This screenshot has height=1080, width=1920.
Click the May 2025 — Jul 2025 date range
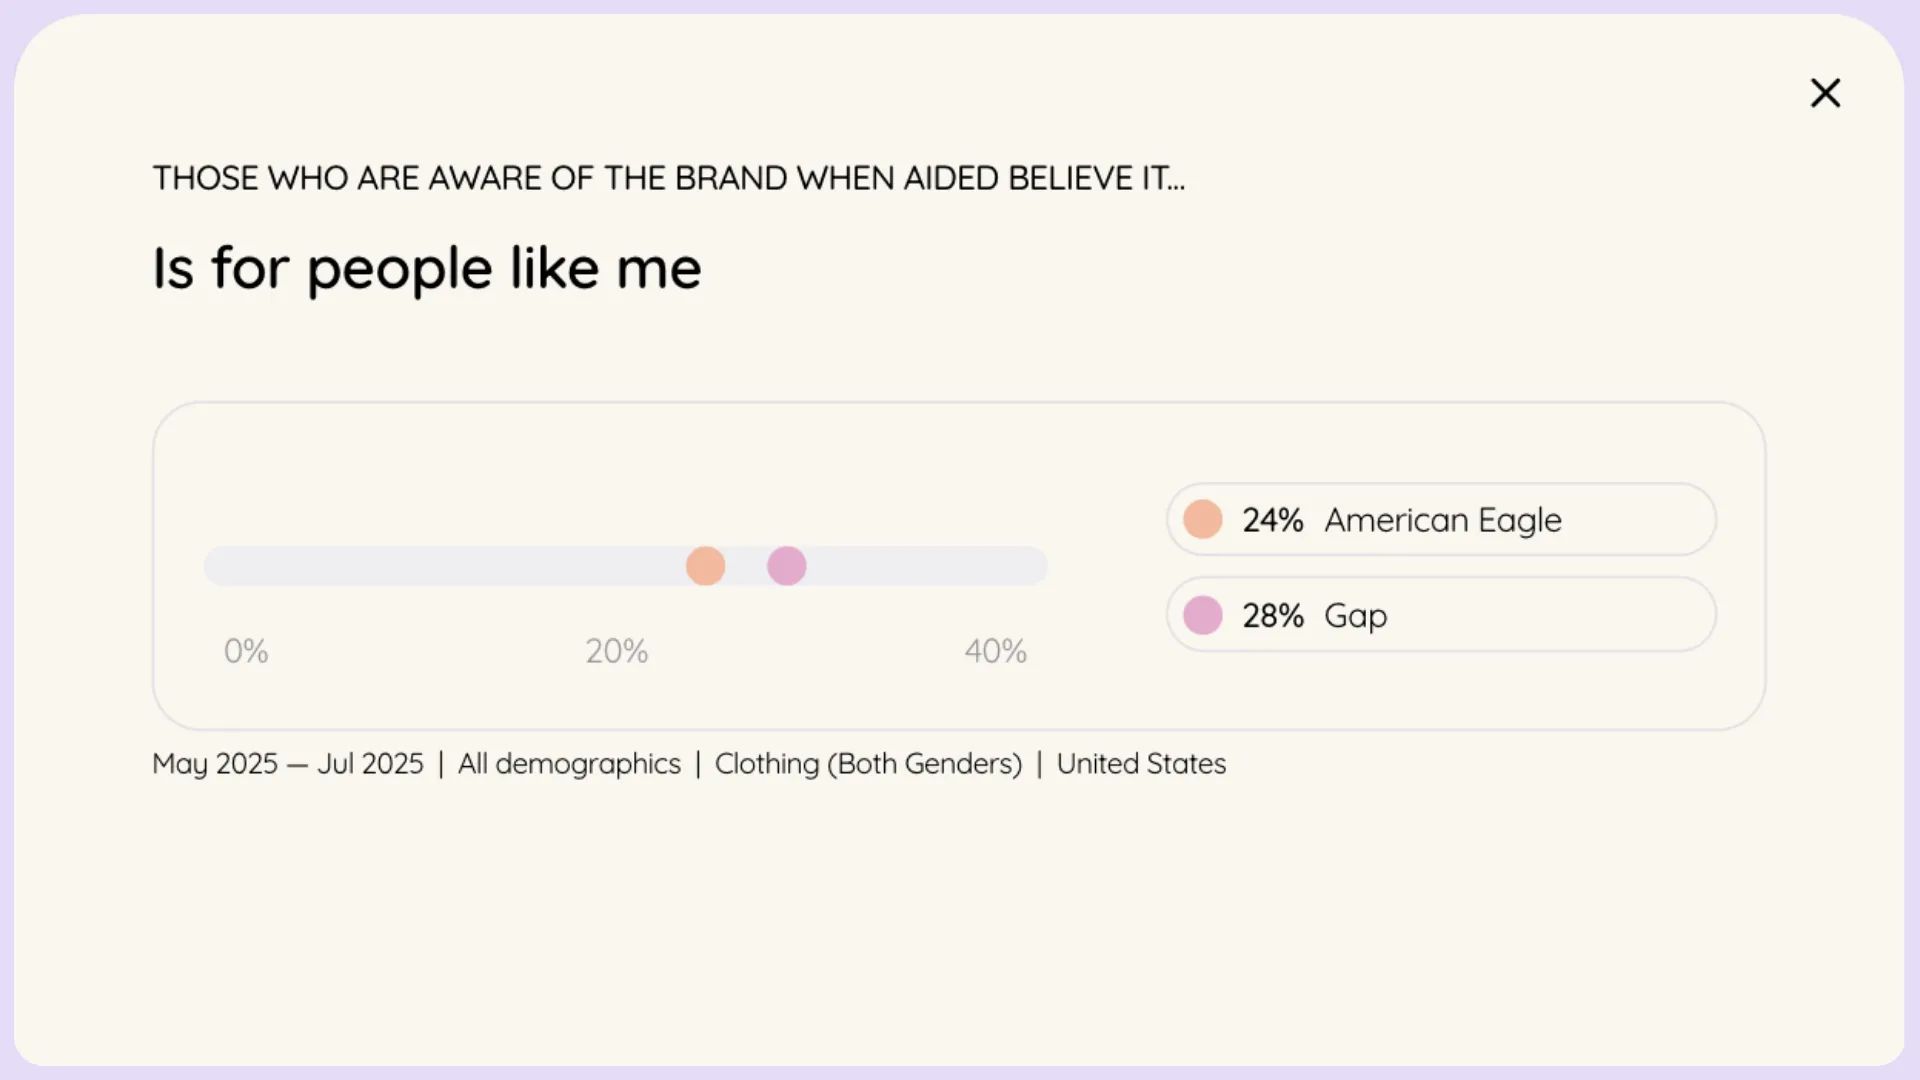point(288,764)
